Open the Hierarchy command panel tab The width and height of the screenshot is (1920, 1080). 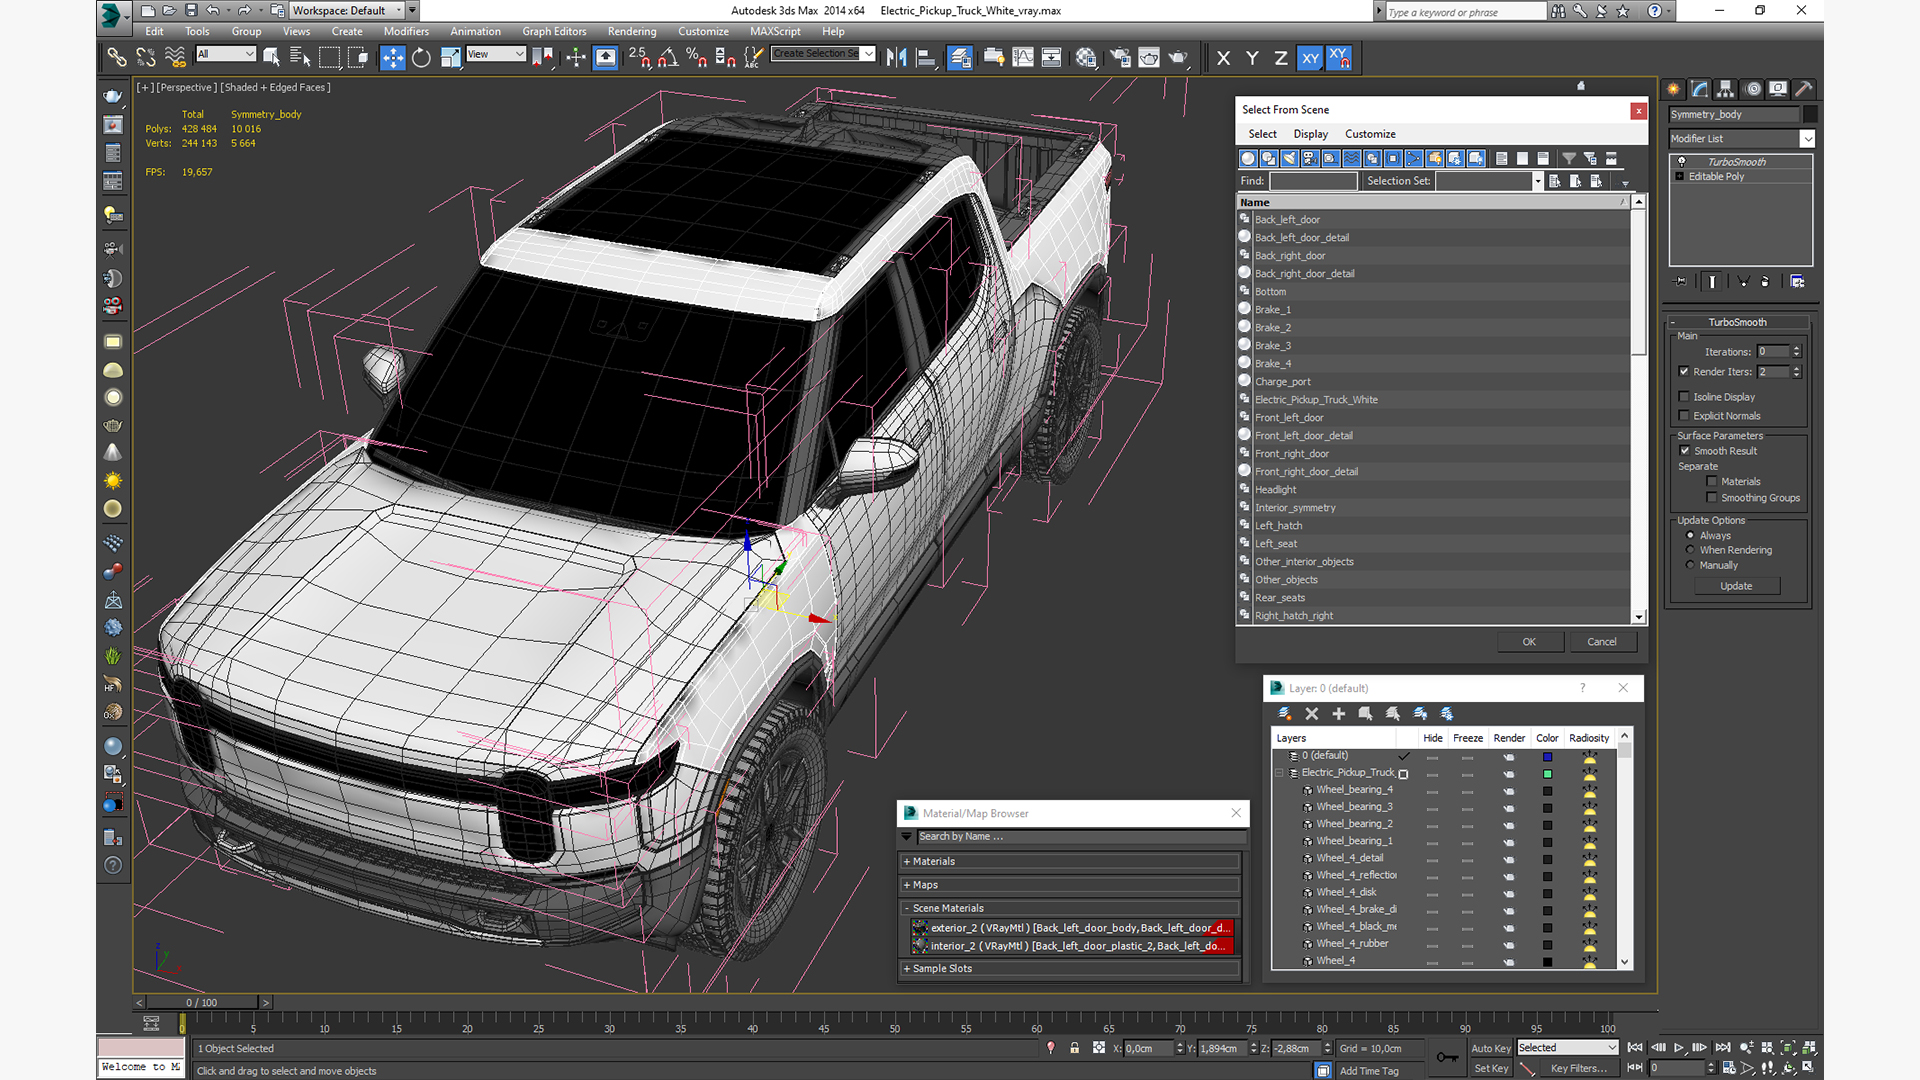point(1726,89)
